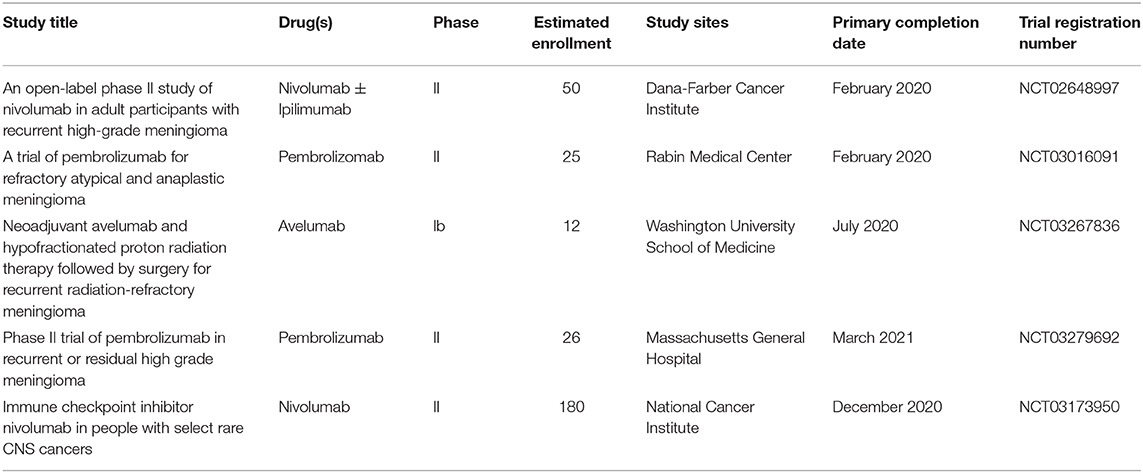Click the Drug(s) column header
Screen dimensions: 1143x473
pos(305,23)
